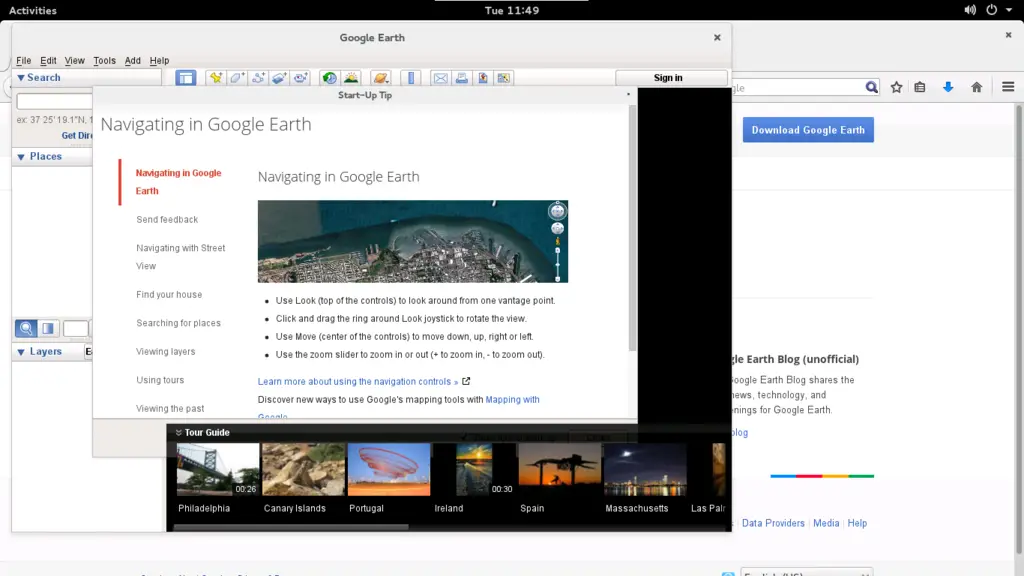1024x576 pixels.
Task: Show browser bookmarks list icon
Action: pos(920,88)
